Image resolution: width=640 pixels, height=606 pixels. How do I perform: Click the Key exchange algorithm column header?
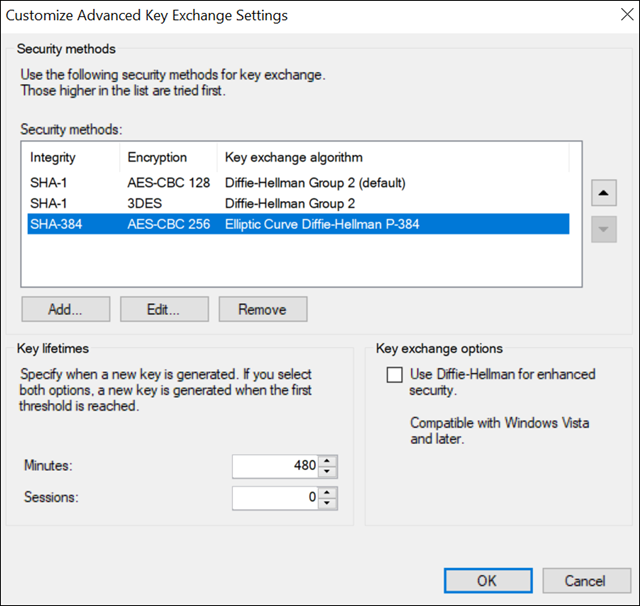point(393,157)
